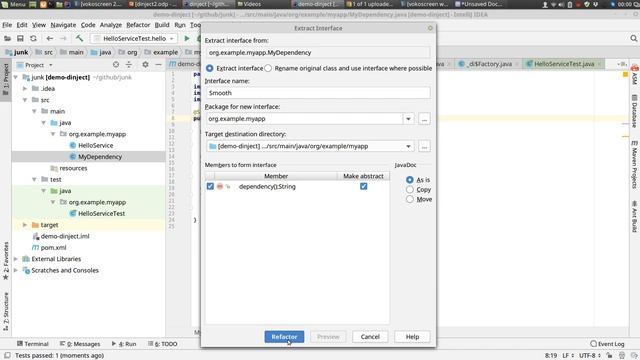Image resolution: width=640 pixels, height=360 pixels.
Task: Collapse the junk project root node
Action: 16,77
